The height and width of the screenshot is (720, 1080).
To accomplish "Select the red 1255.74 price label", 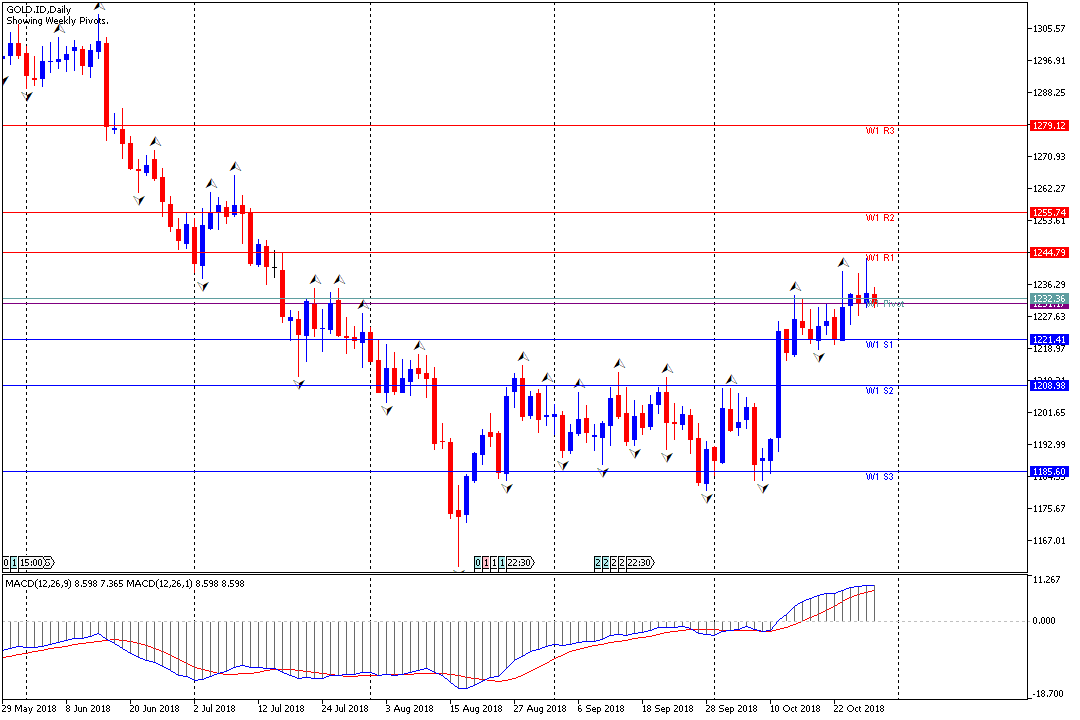I will pos(1049,213).
